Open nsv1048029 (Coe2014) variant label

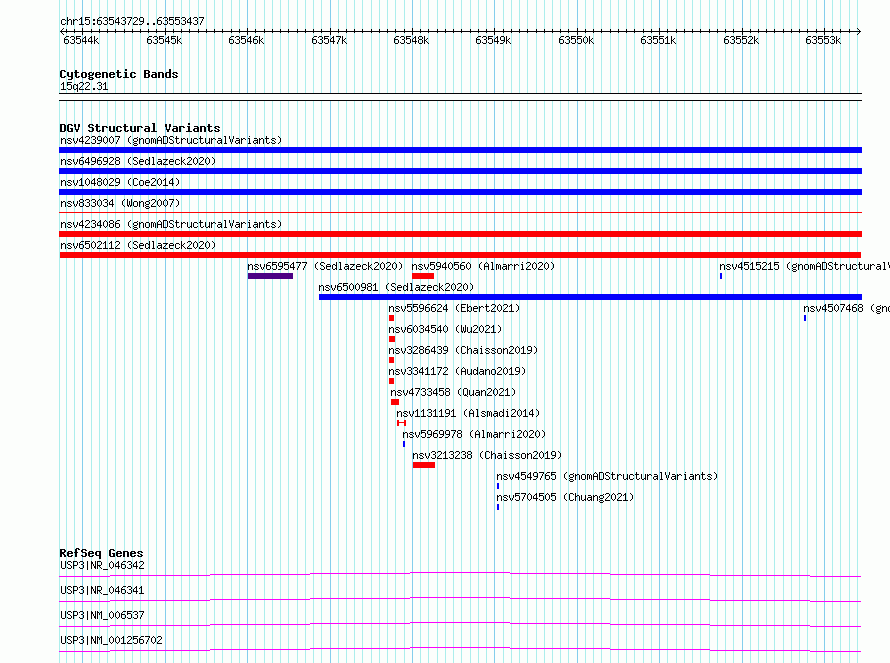click(x=120, y=182)
